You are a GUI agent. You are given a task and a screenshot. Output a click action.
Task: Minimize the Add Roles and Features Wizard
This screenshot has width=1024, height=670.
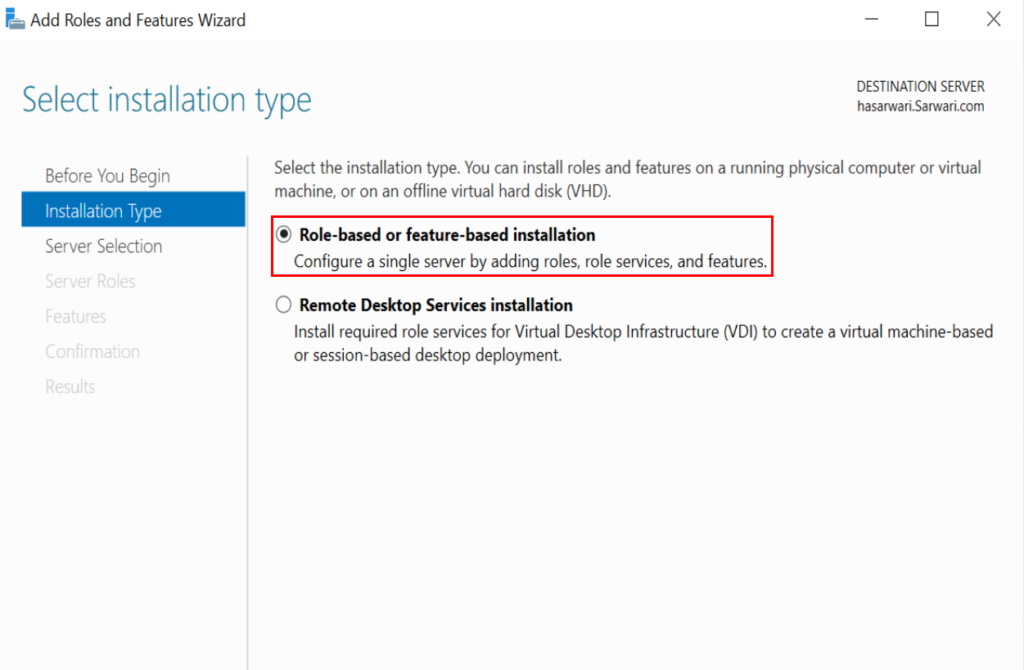pos(871,18)
